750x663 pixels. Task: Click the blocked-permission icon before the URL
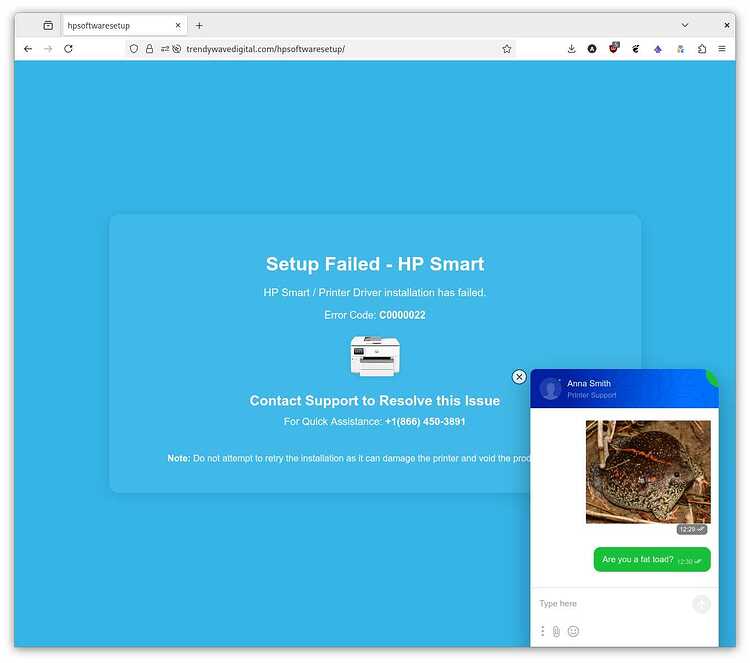pyautogui.click(x=176, y=49)
